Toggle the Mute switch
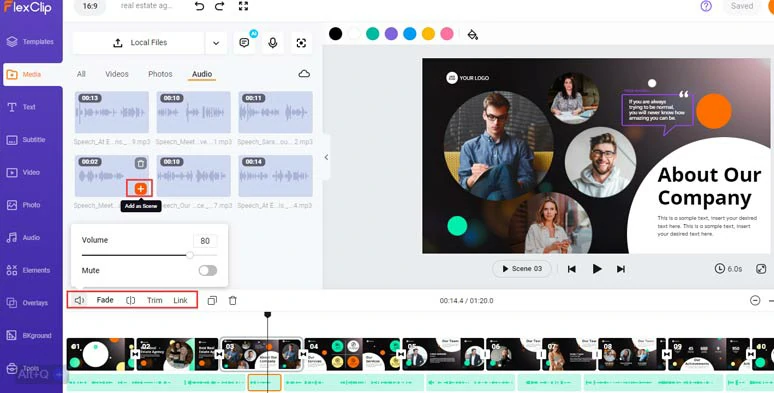Image resolution: width=774 pixels, height=393 pixels. (x=208, y=271)
